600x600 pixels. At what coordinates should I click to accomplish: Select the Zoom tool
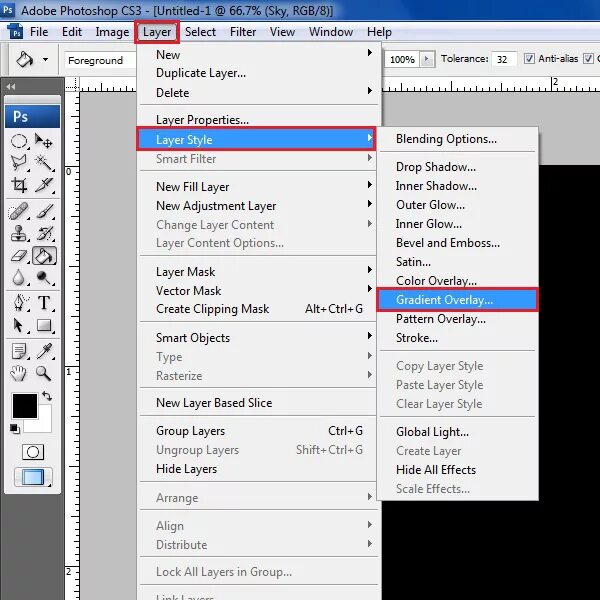44,373
